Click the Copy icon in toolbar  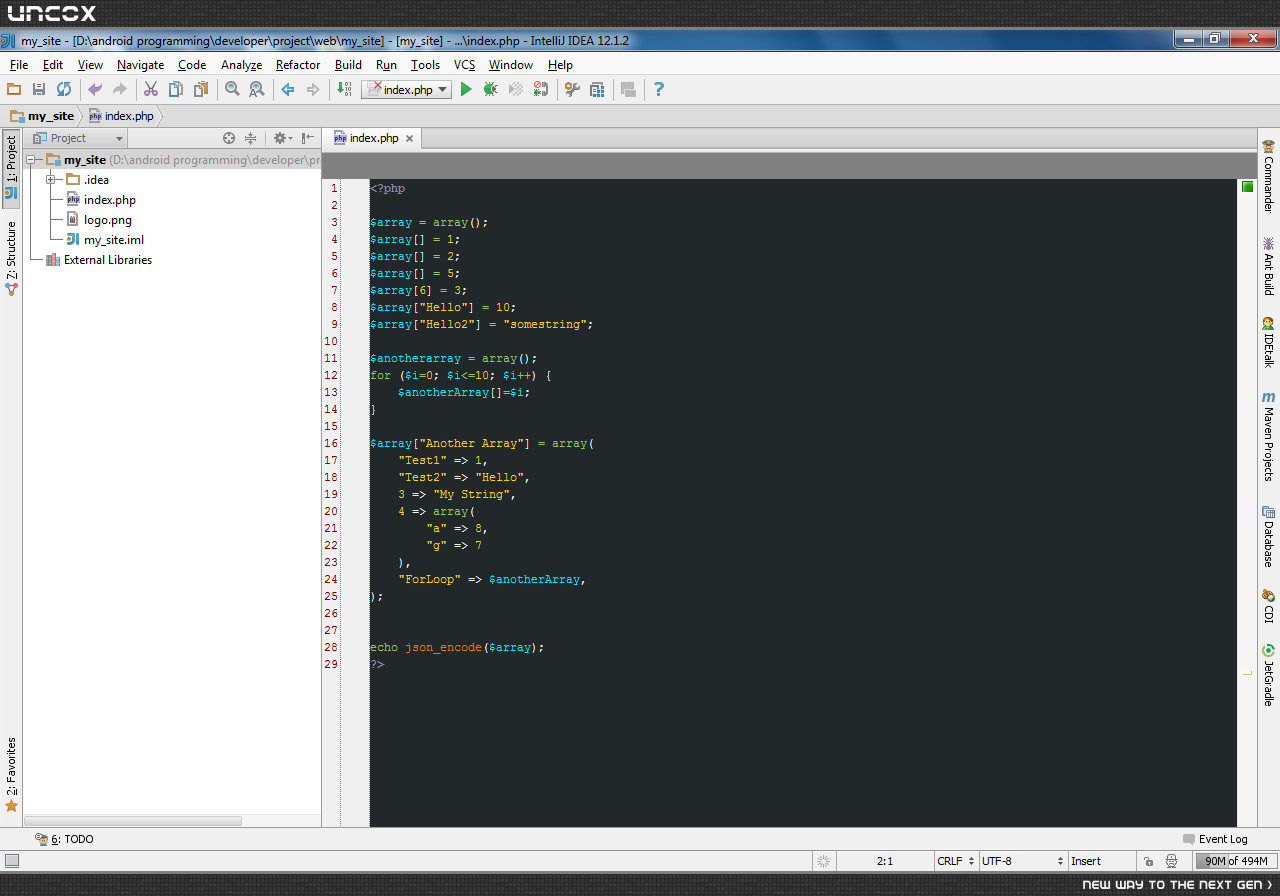(x=176, y=90)
